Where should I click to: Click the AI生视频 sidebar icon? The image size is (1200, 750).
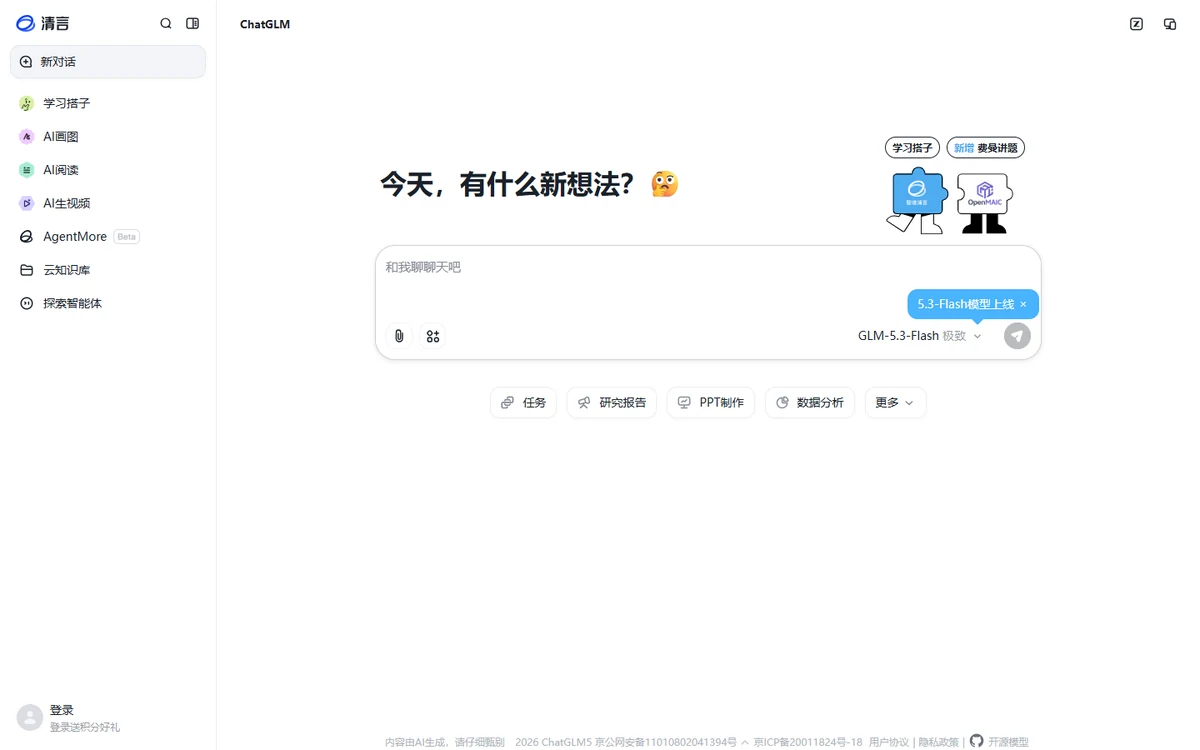(27, 203)
